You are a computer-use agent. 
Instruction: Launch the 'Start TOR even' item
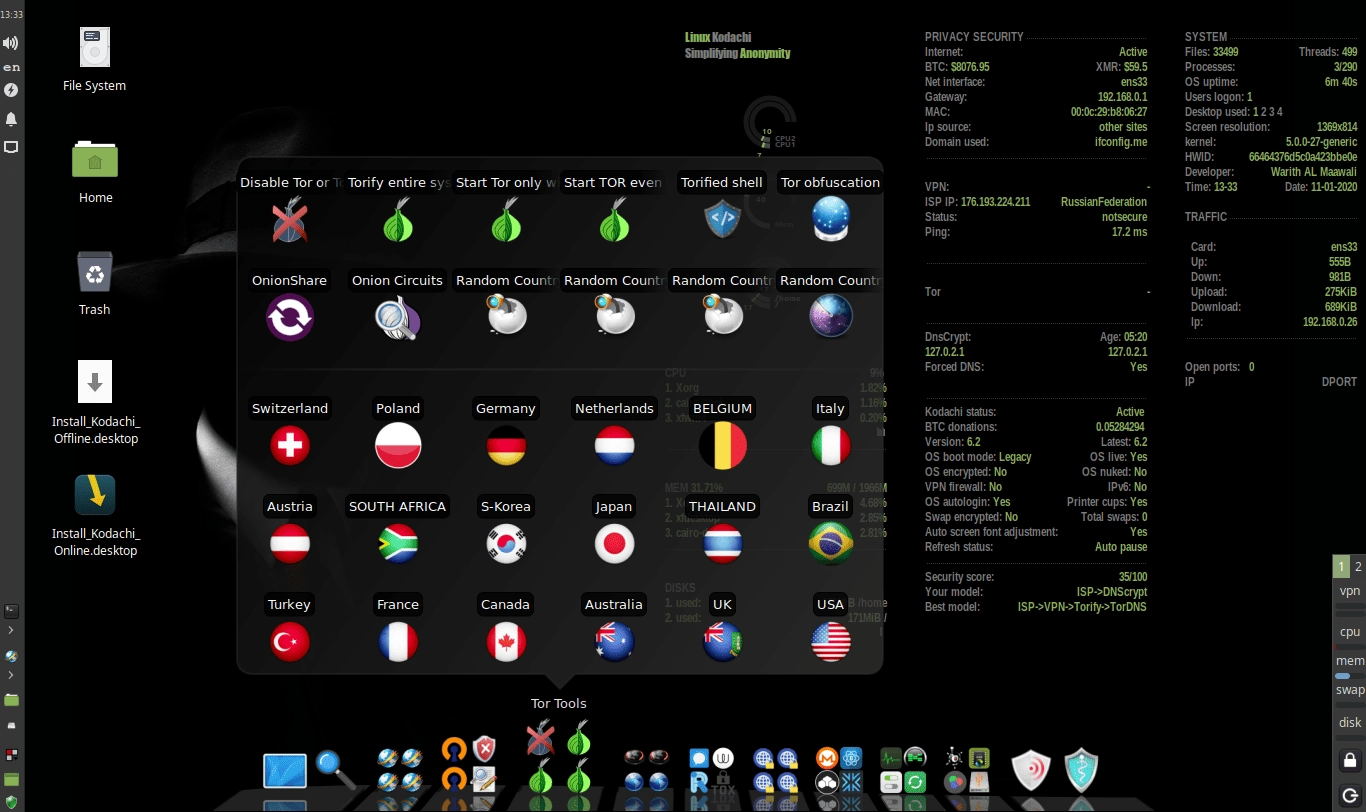614,219
